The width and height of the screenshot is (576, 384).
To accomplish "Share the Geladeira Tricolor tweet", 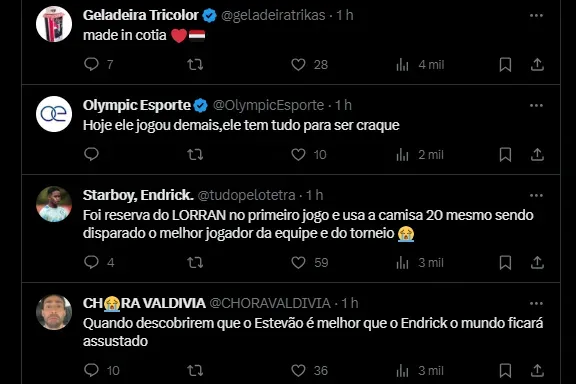I will pyautogui.click(x=537, y=64).
